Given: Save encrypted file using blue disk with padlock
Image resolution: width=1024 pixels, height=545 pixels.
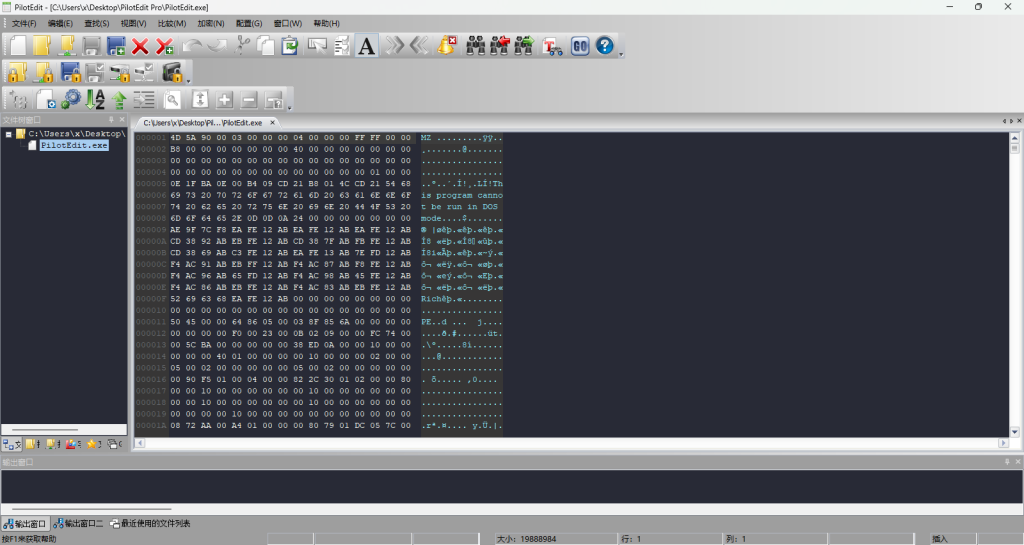Looking at the screenshot, I should point(71,72).
